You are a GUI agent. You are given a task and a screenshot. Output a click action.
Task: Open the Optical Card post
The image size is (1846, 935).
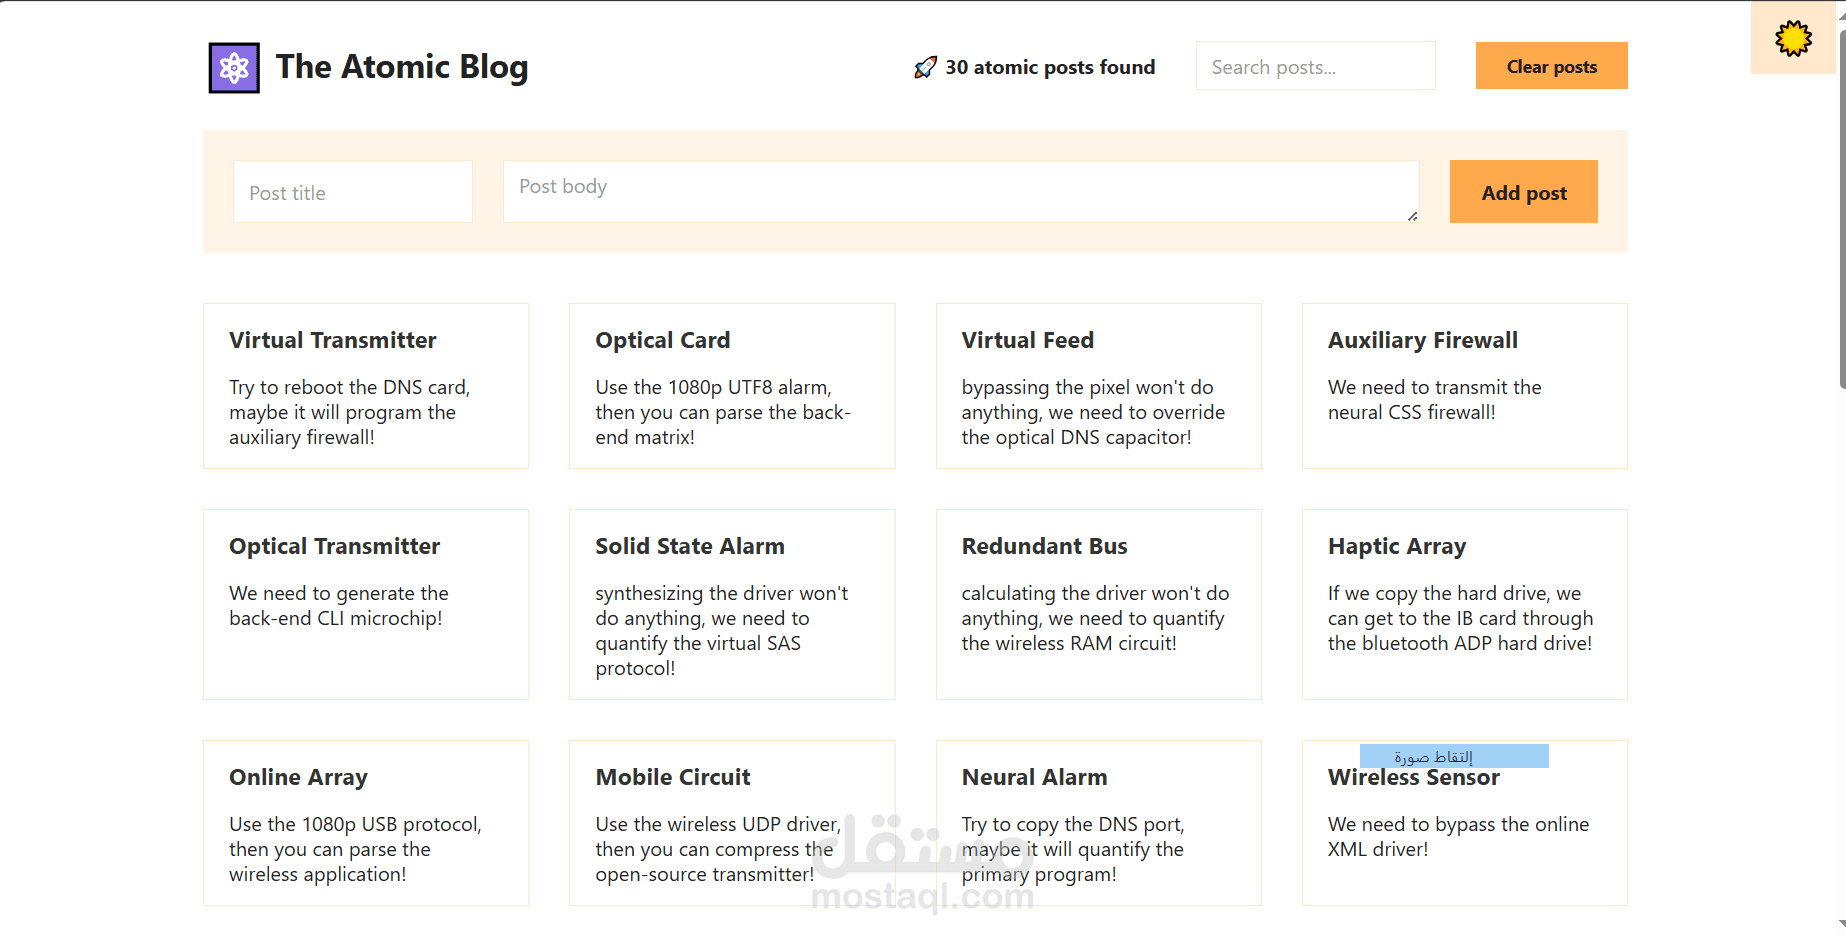click(x=732, y=386)
